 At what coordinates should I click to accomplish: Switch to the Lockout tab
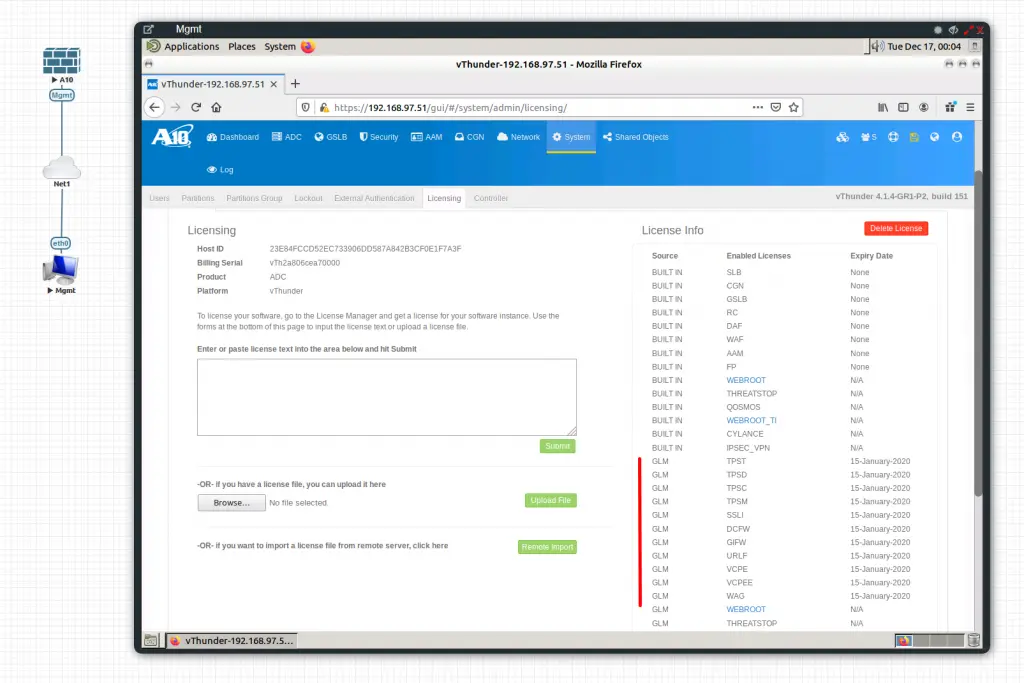308,198
